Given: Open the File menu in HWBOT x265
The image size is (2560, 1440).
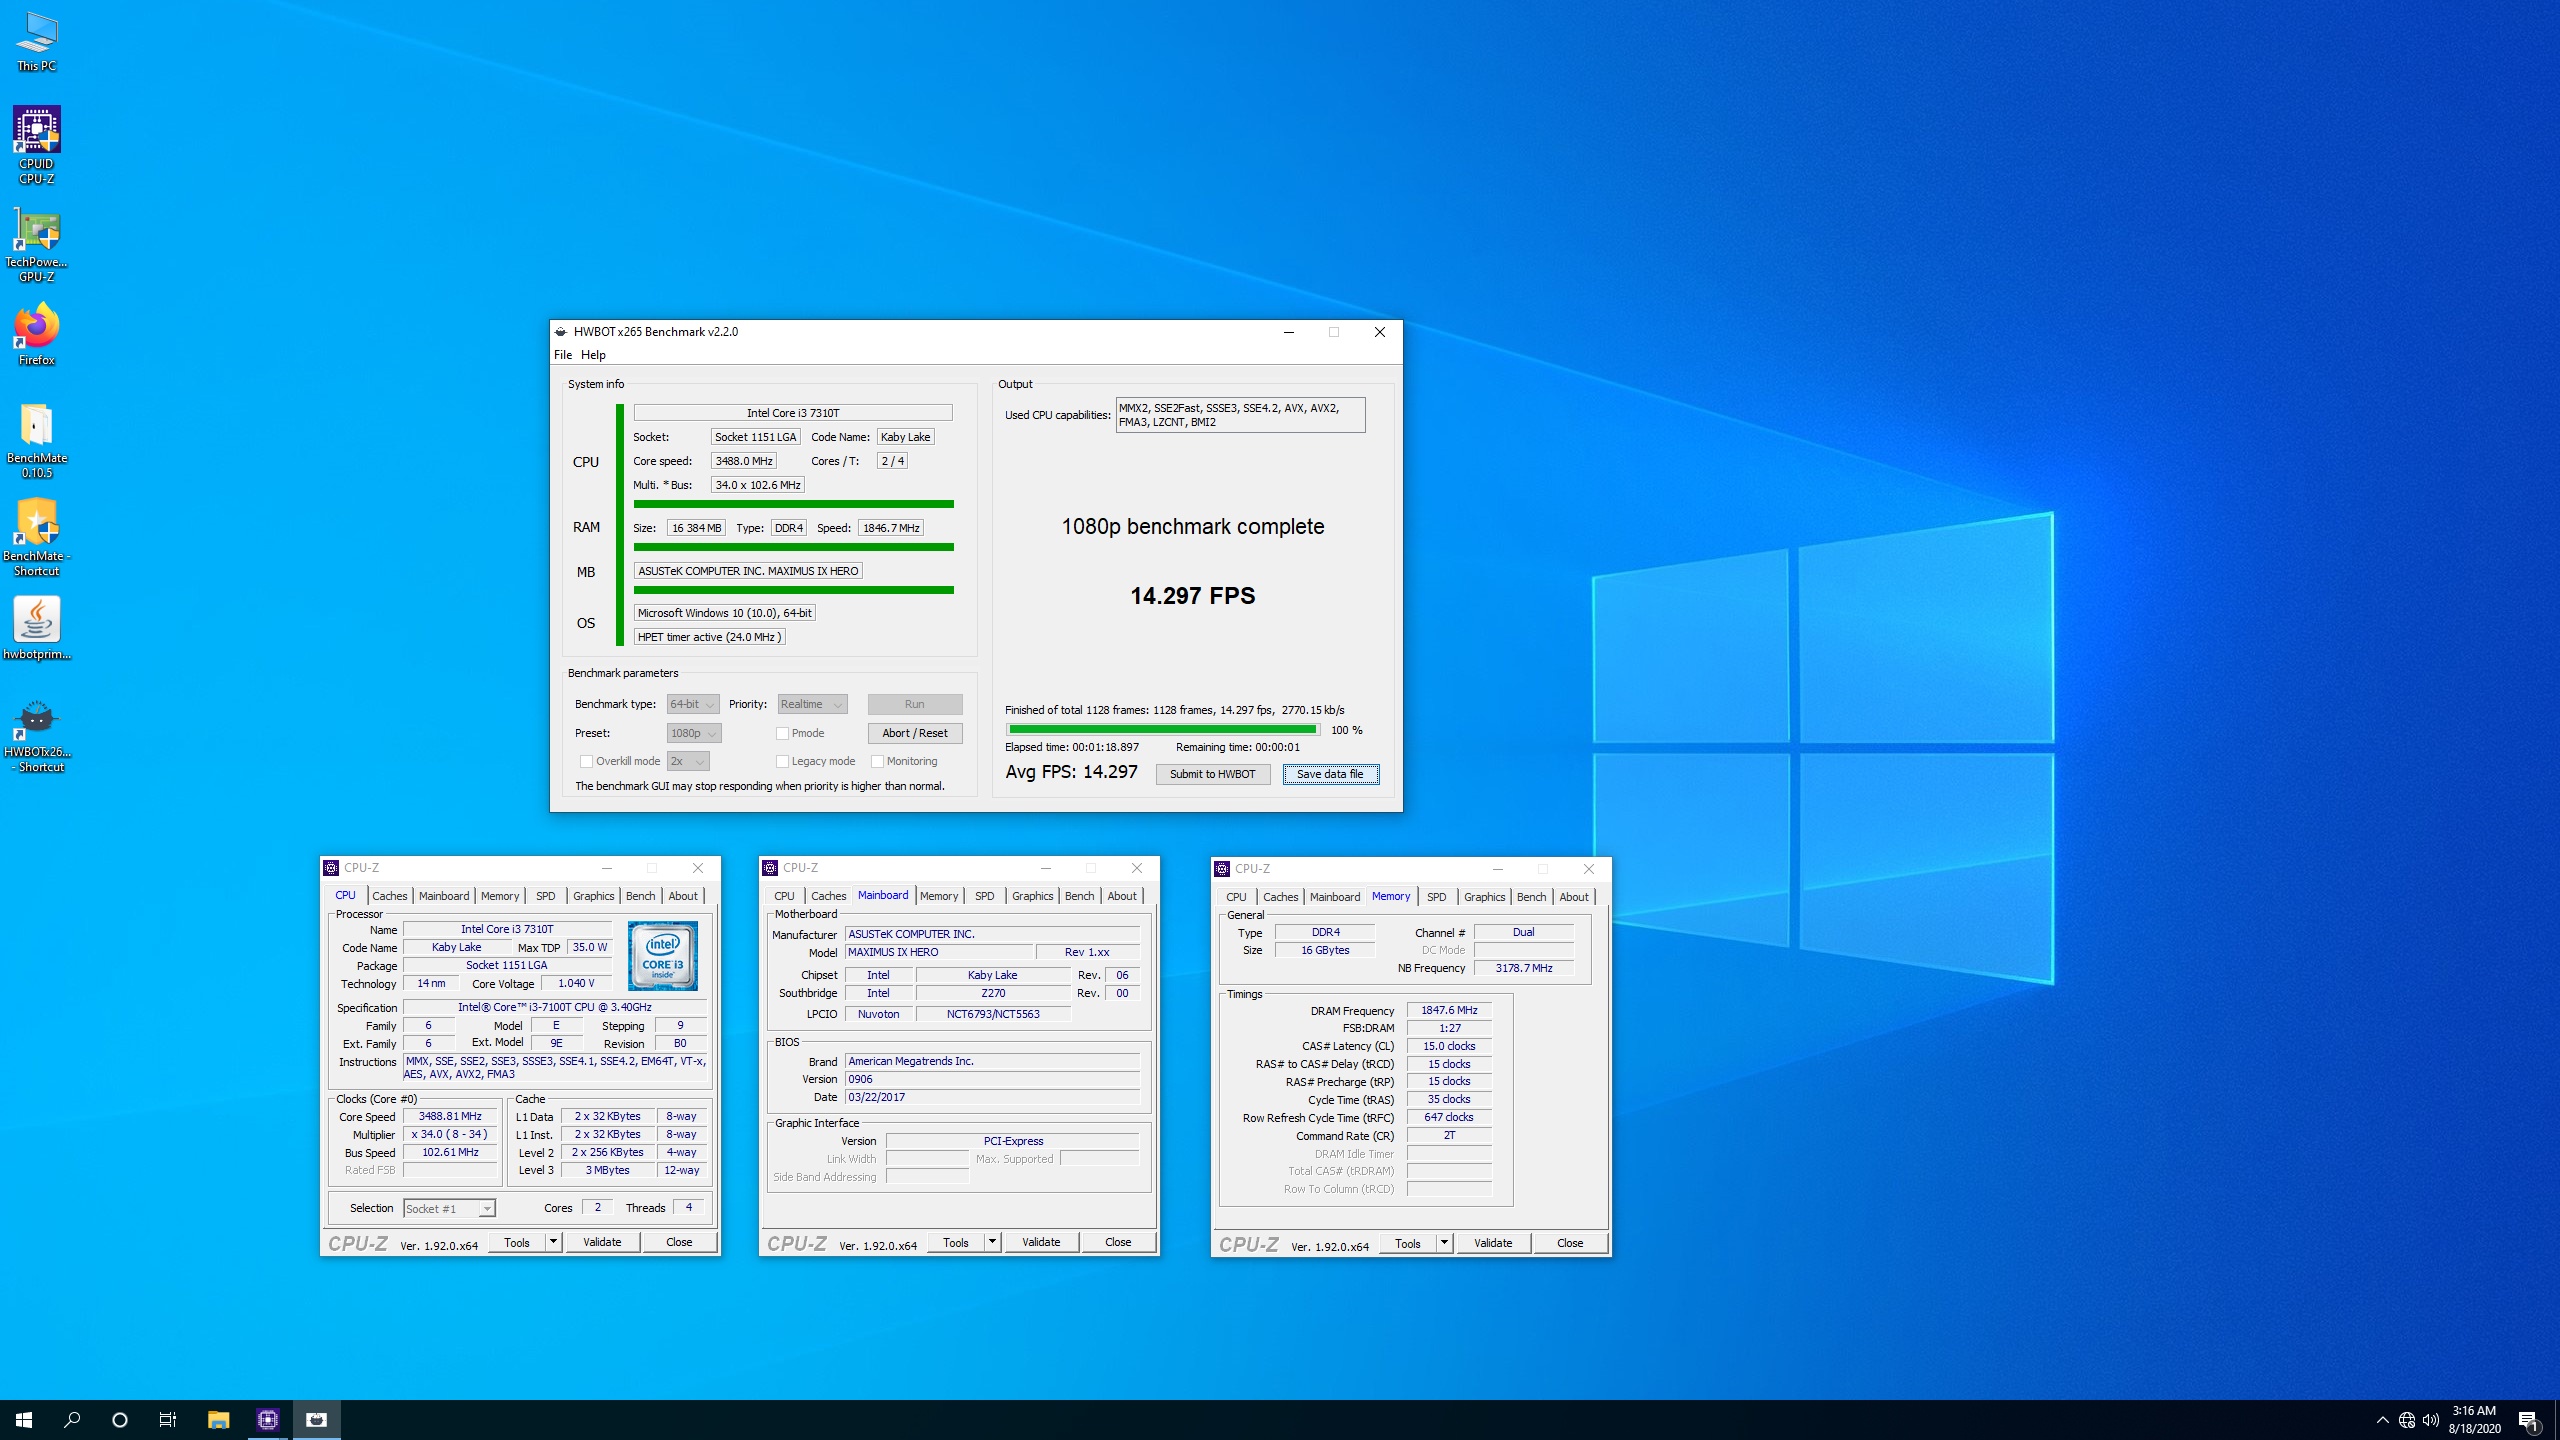Looking at the screenshot, I should [563, 355].
